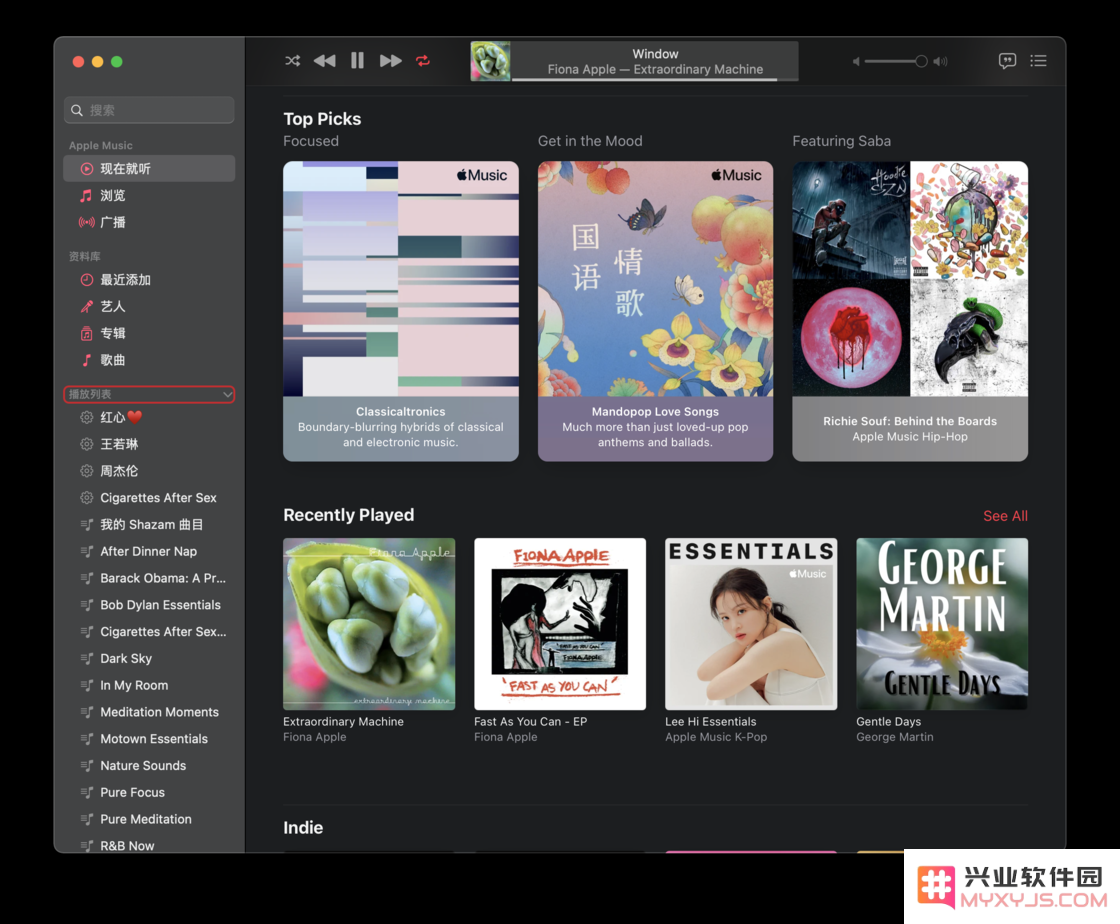
Task: Open the Motown Essentials playlist
Action: [x=149, y=739]
